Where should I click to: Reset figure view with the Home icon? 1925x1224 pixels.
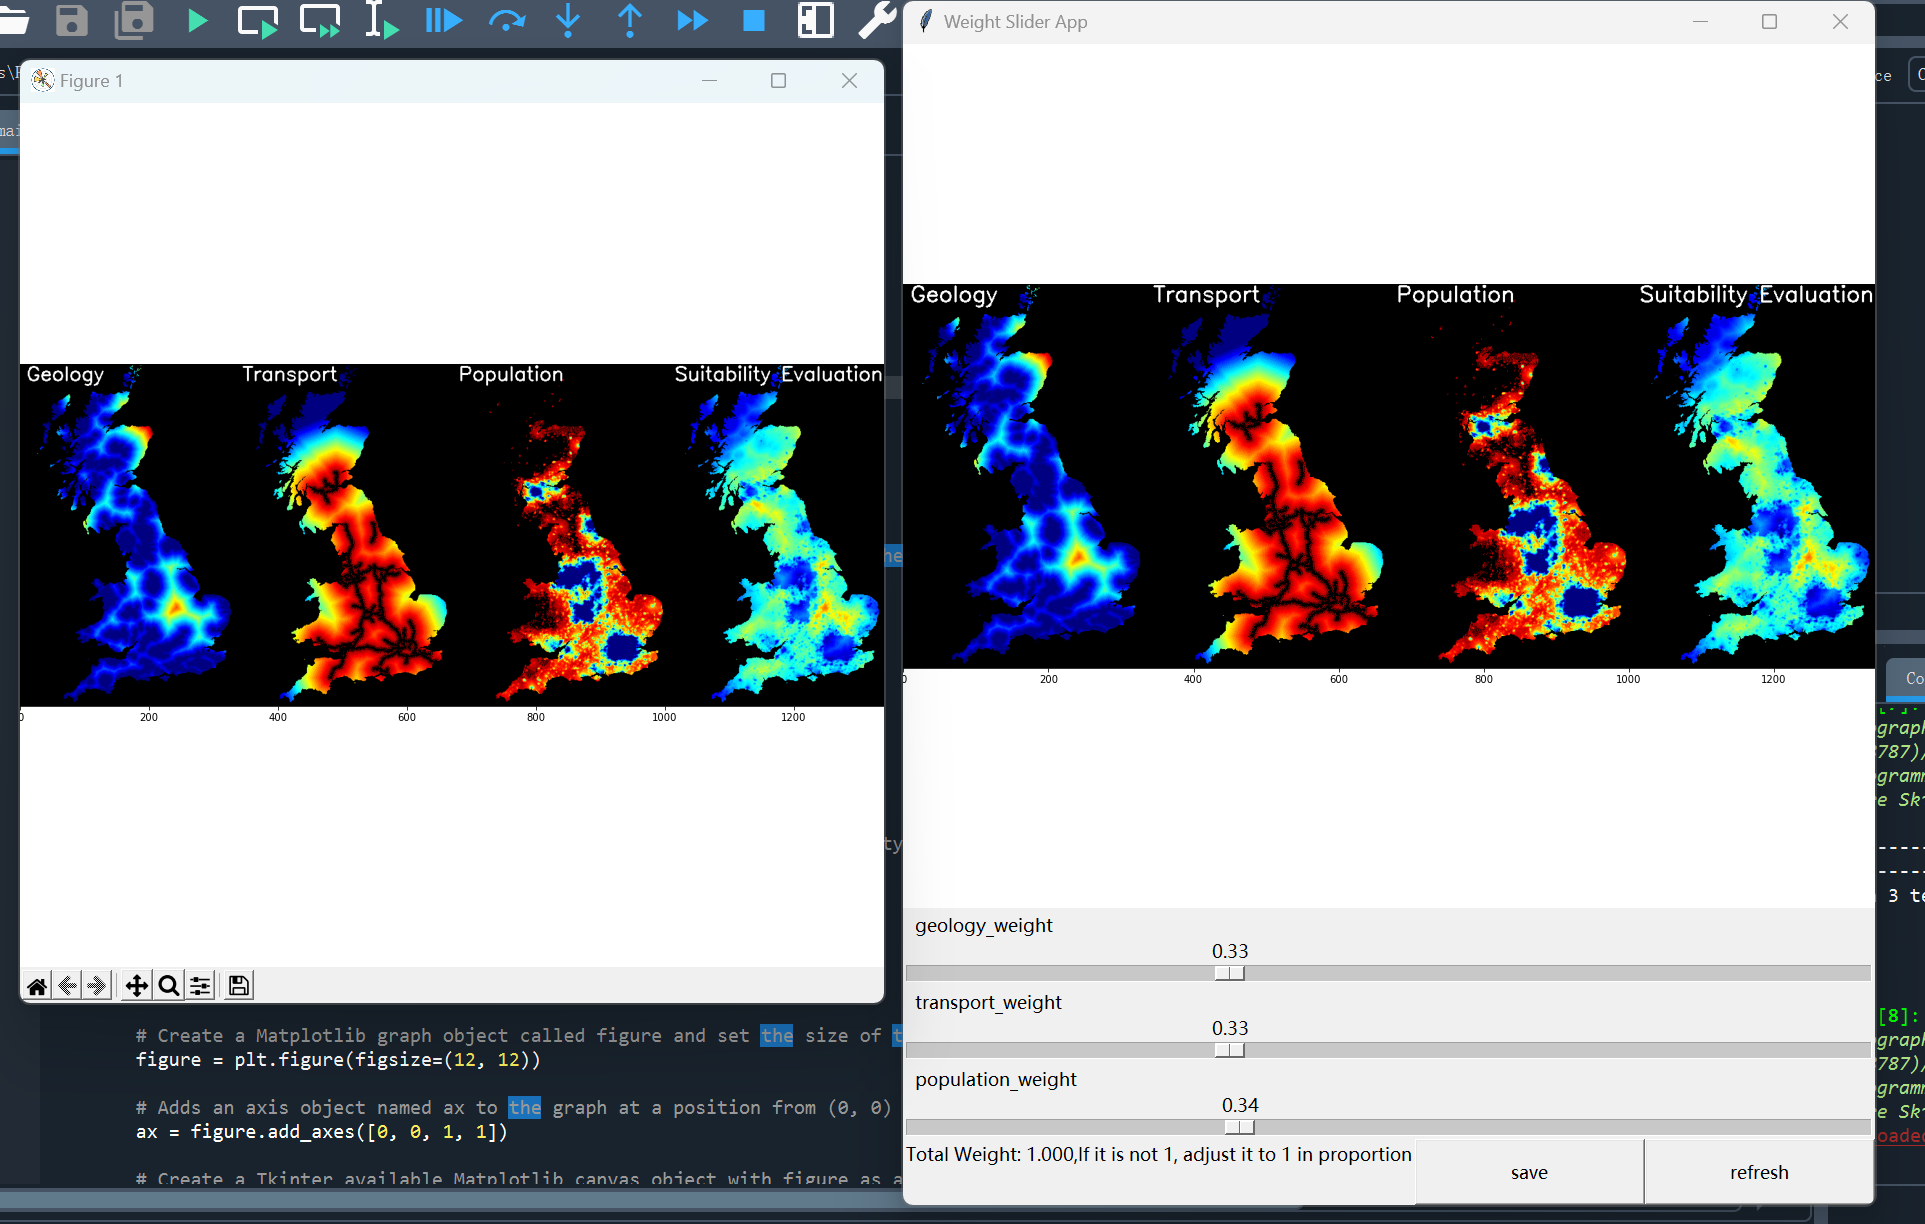36,985
